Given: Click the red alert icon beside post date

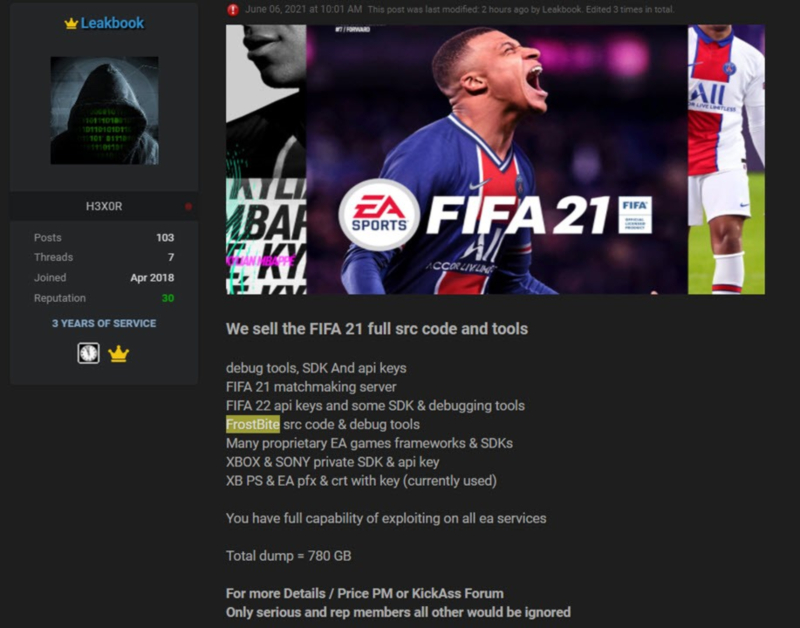Looking at the screenshot, I should point(233,9).
